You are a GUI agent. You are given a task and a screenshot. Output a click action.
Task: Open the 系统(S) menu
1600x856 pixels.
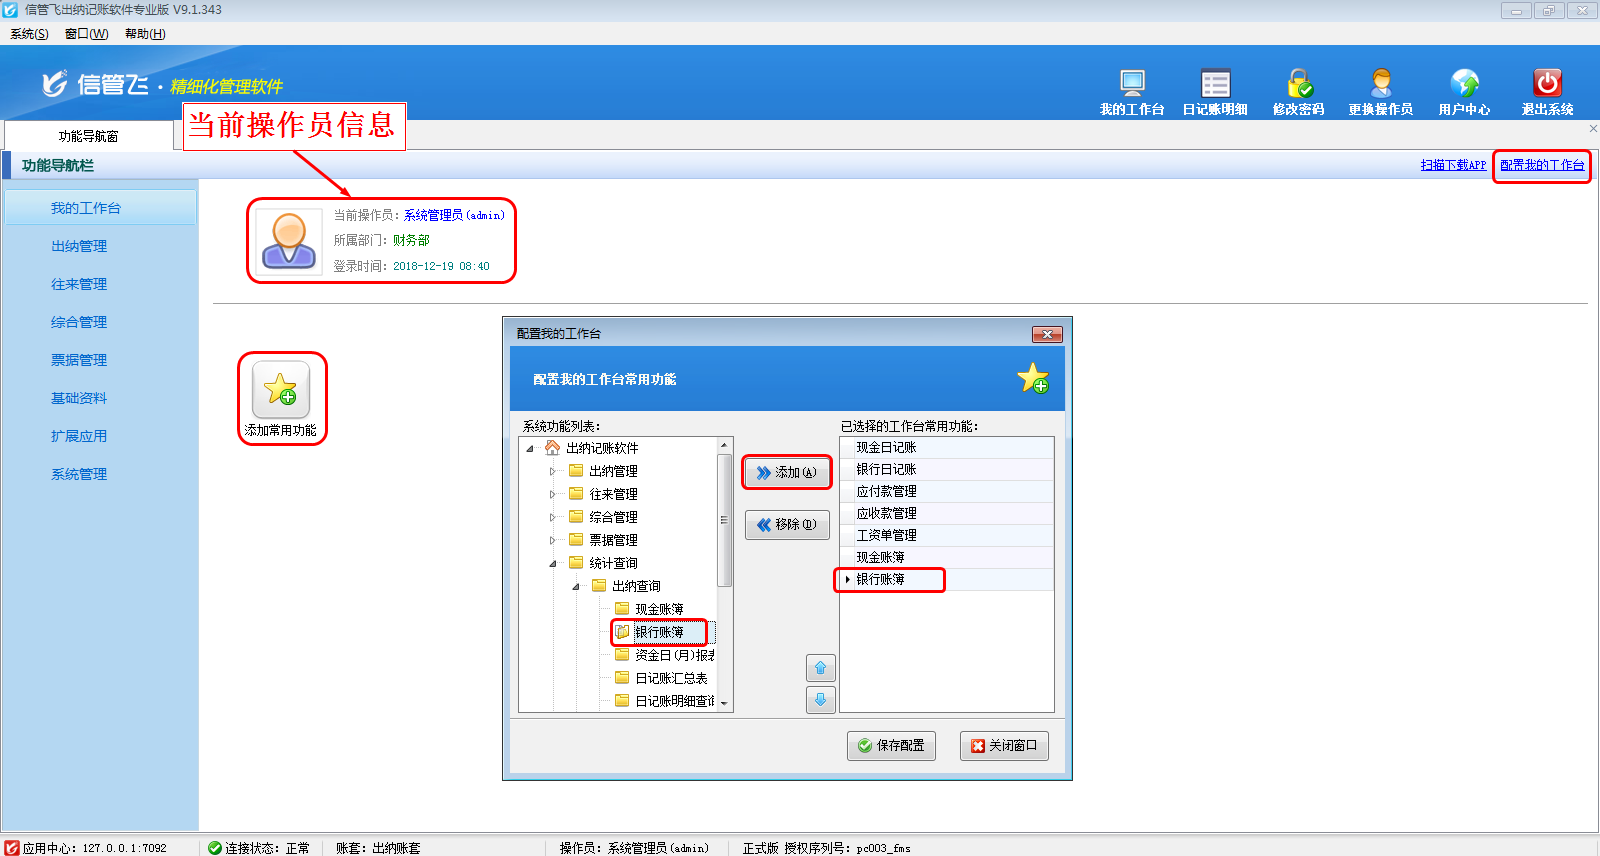click(x=29, y=34)
